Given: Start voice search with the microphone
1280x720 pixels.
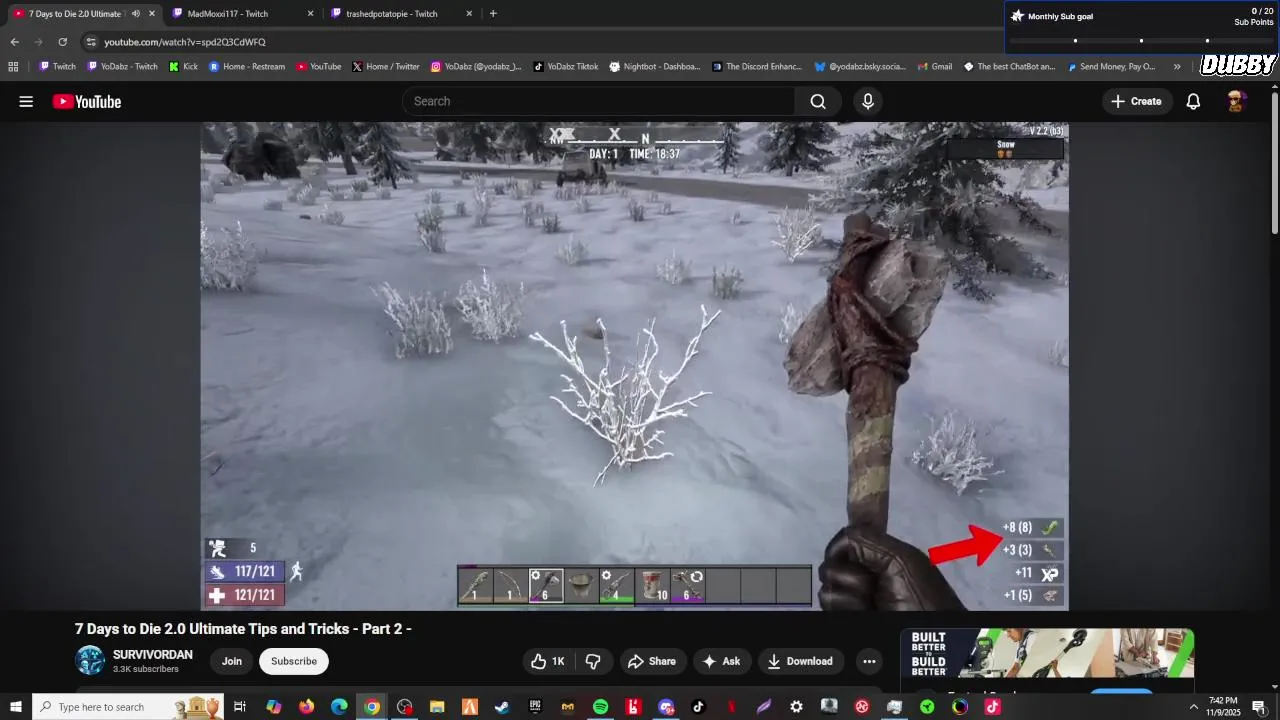Looking at the screenshot, I should [868, 101].
